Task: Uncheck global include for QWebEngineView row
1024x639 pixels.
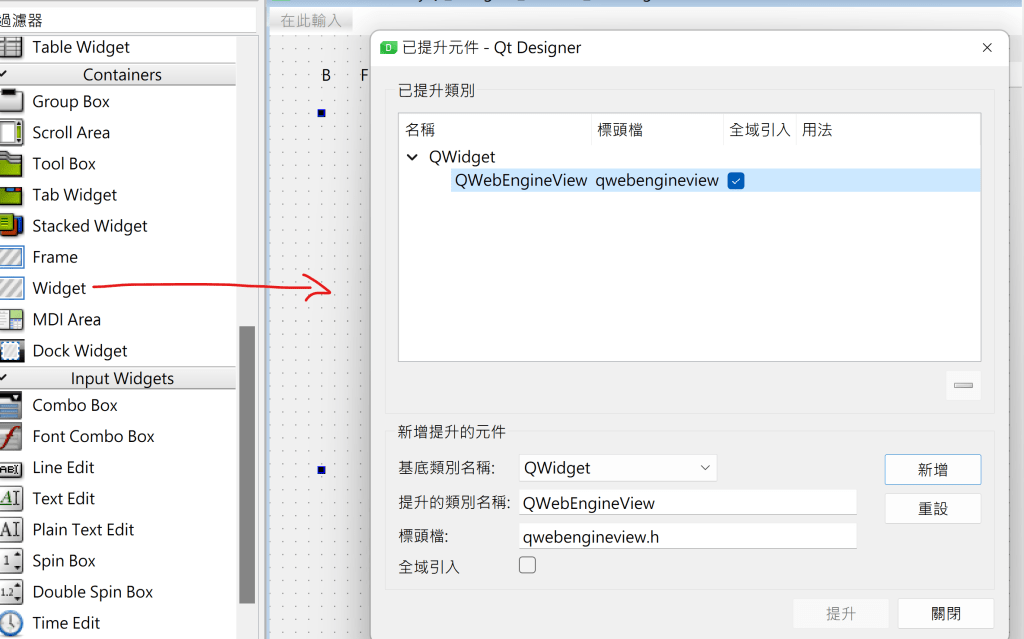Action: (x=736, y=181)
